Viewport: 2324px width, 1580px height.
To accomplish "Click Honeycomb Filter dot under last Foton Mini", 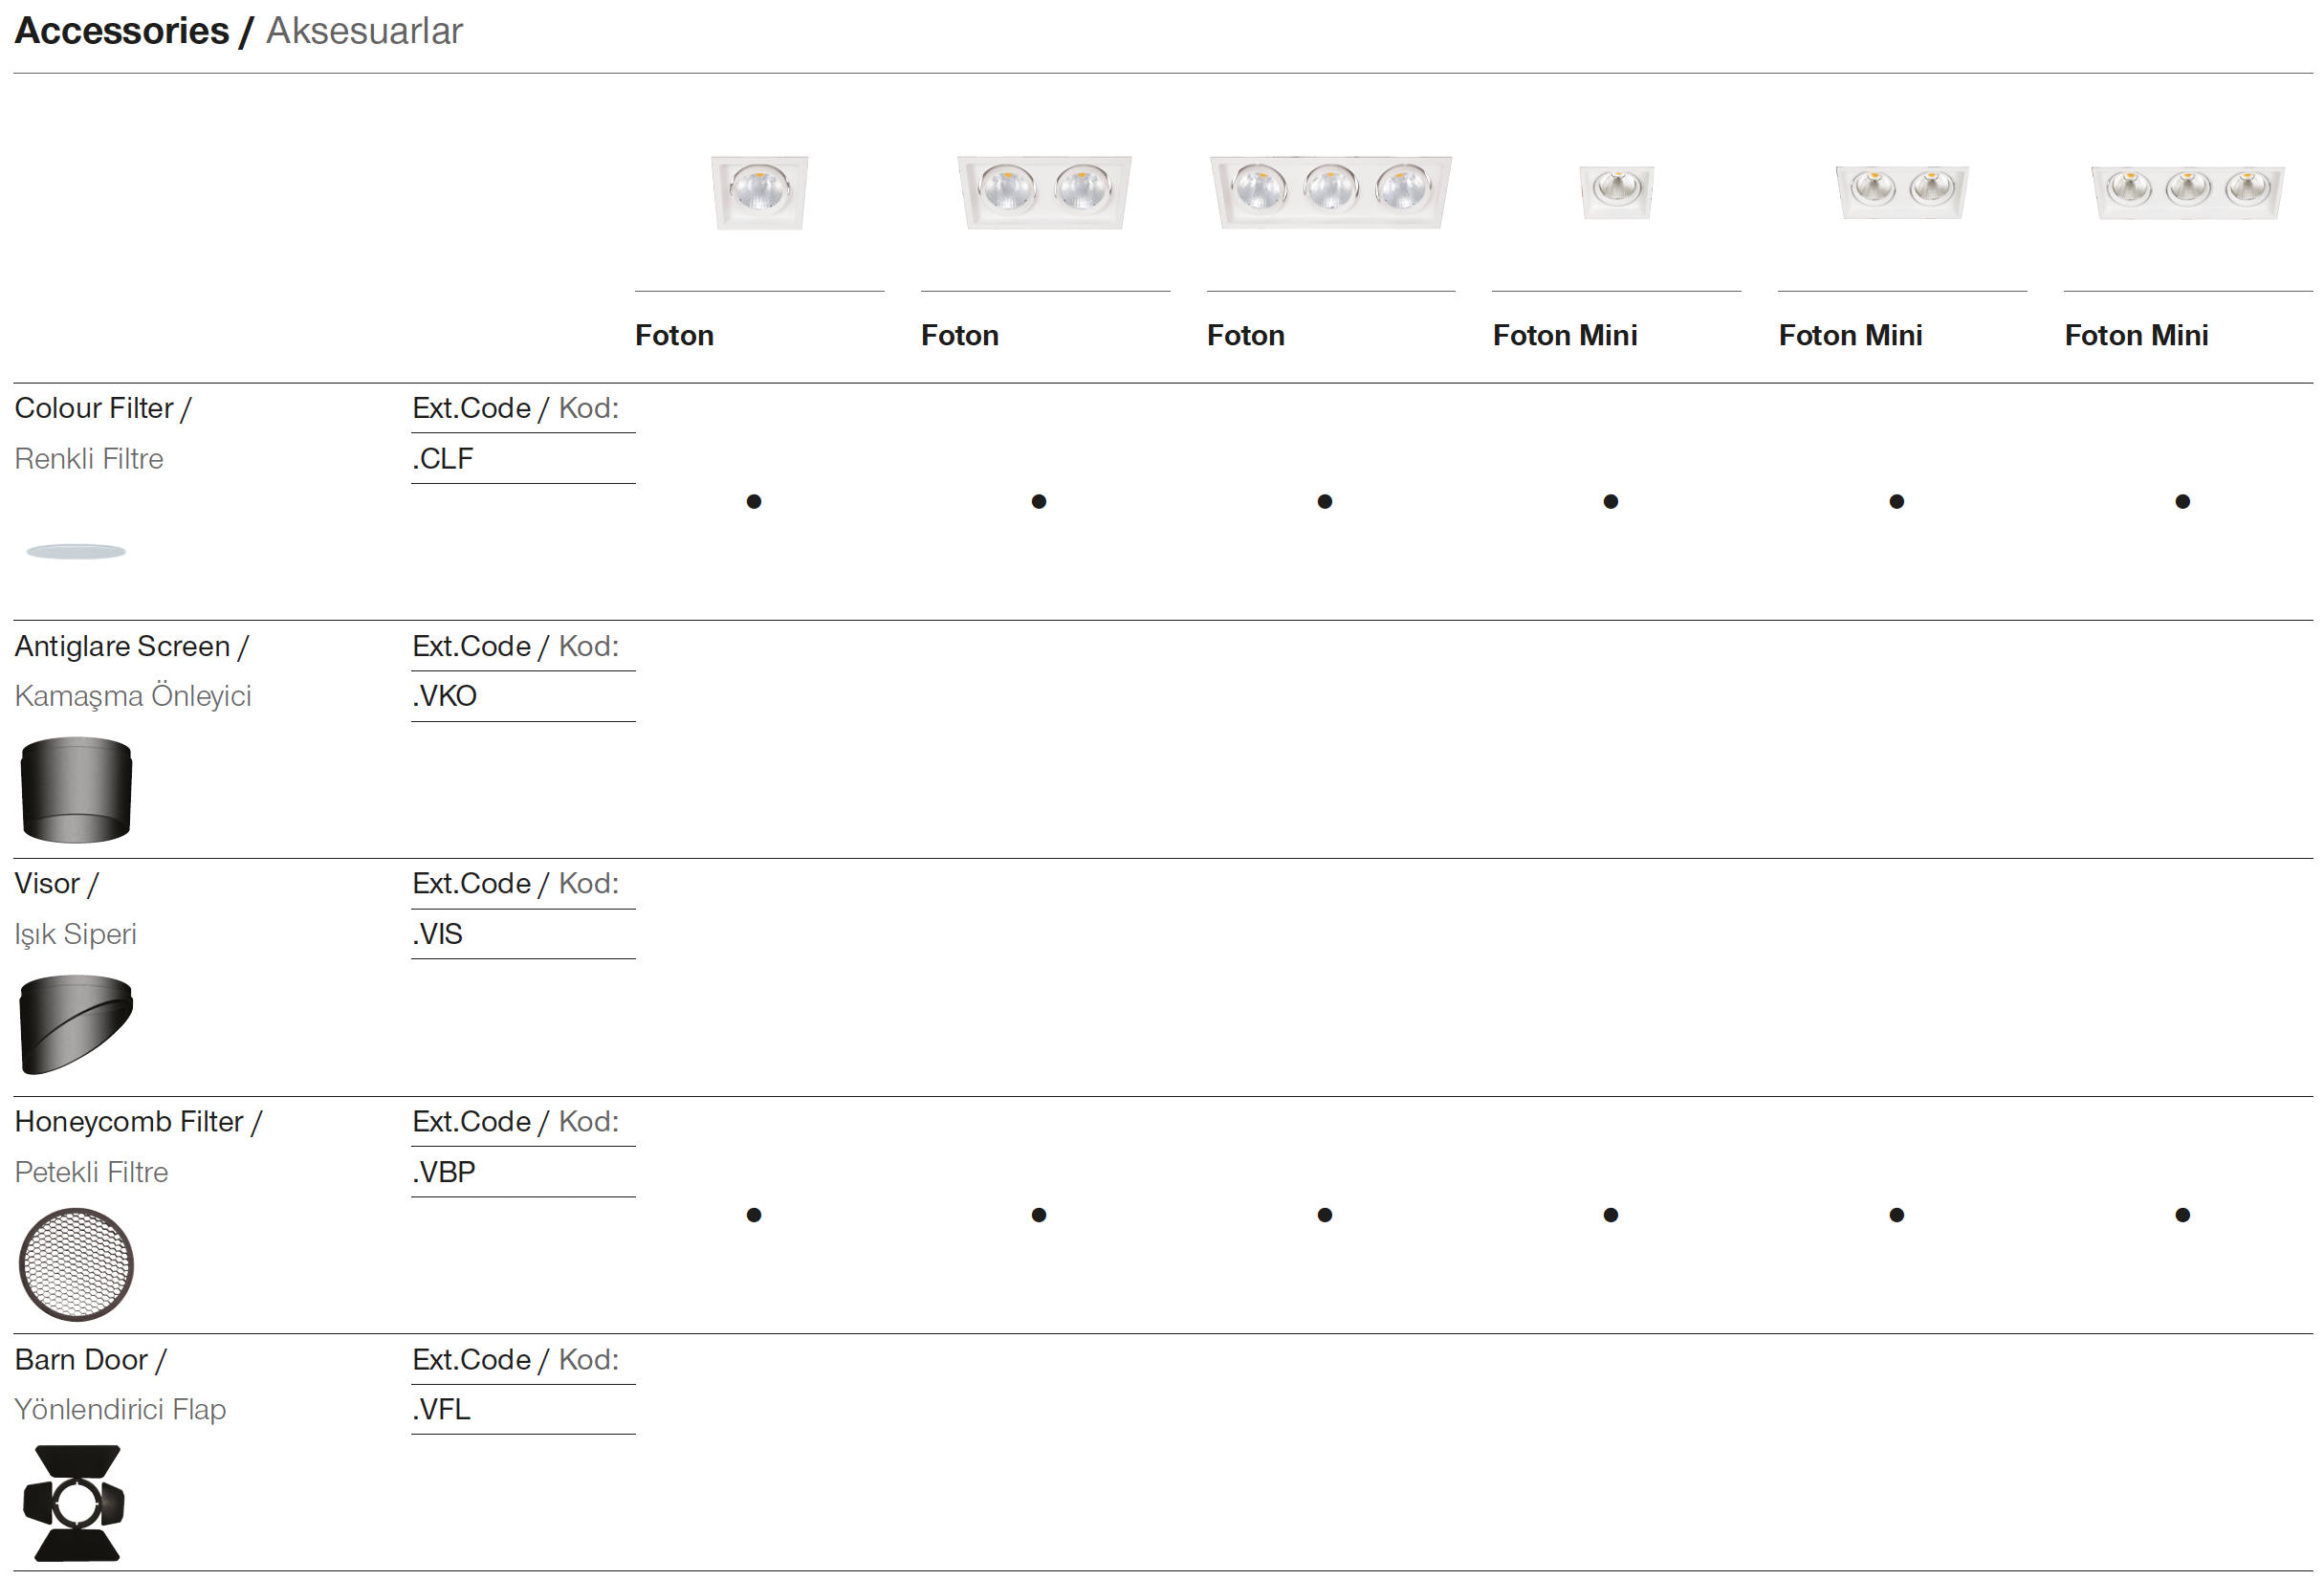I will (2182, 1215).
